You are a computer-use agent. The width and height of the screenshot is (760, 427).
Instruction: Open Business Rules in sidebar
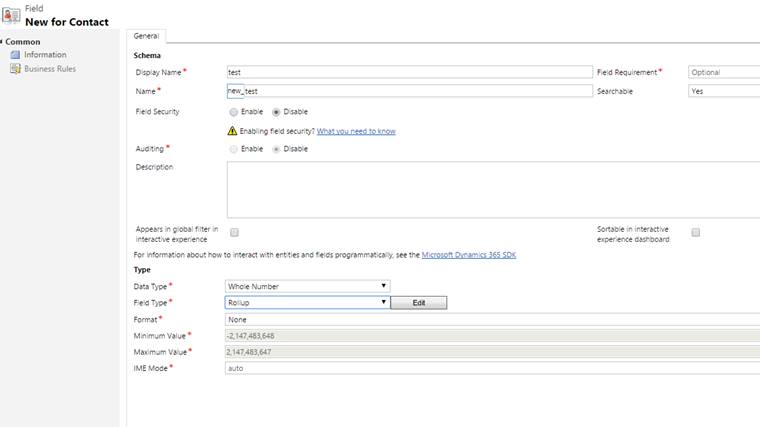click(50, 69)
